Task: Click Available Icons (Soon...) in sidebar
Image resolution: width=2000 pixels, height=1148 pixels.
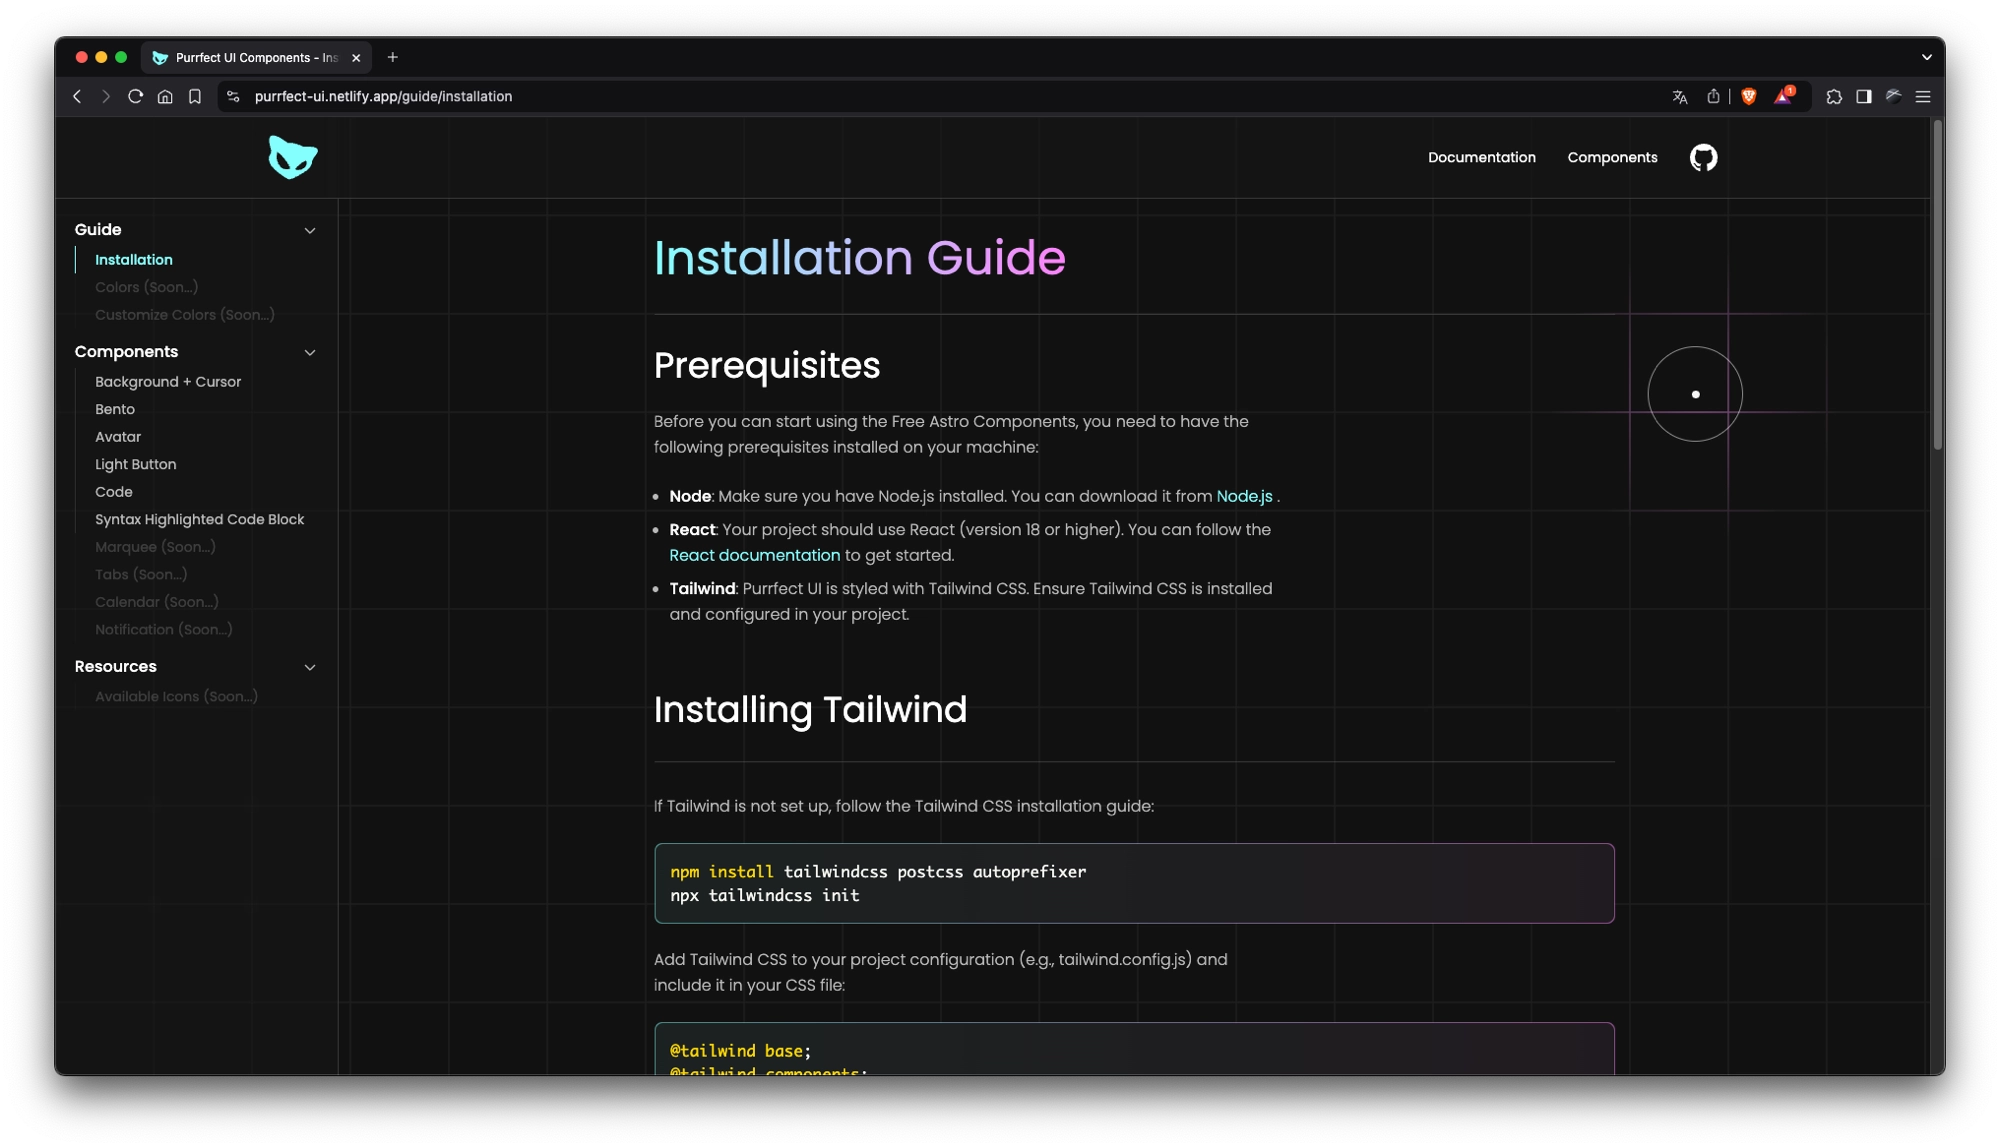Action: pyautogui.click(x=176, y=697)
